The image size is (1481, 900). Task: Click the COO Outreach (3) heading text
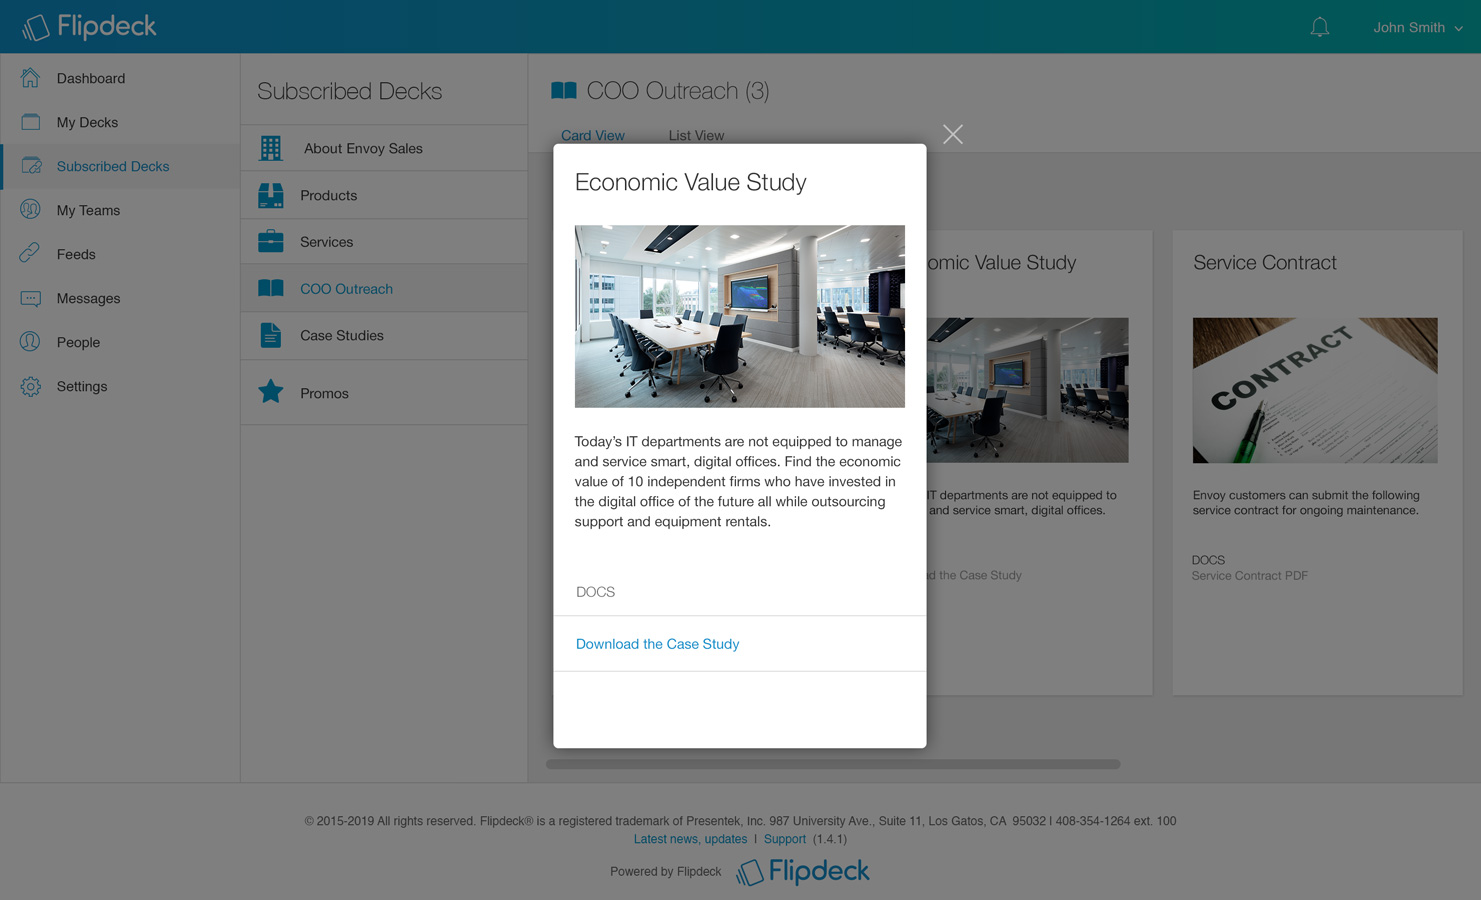[678, 91]
